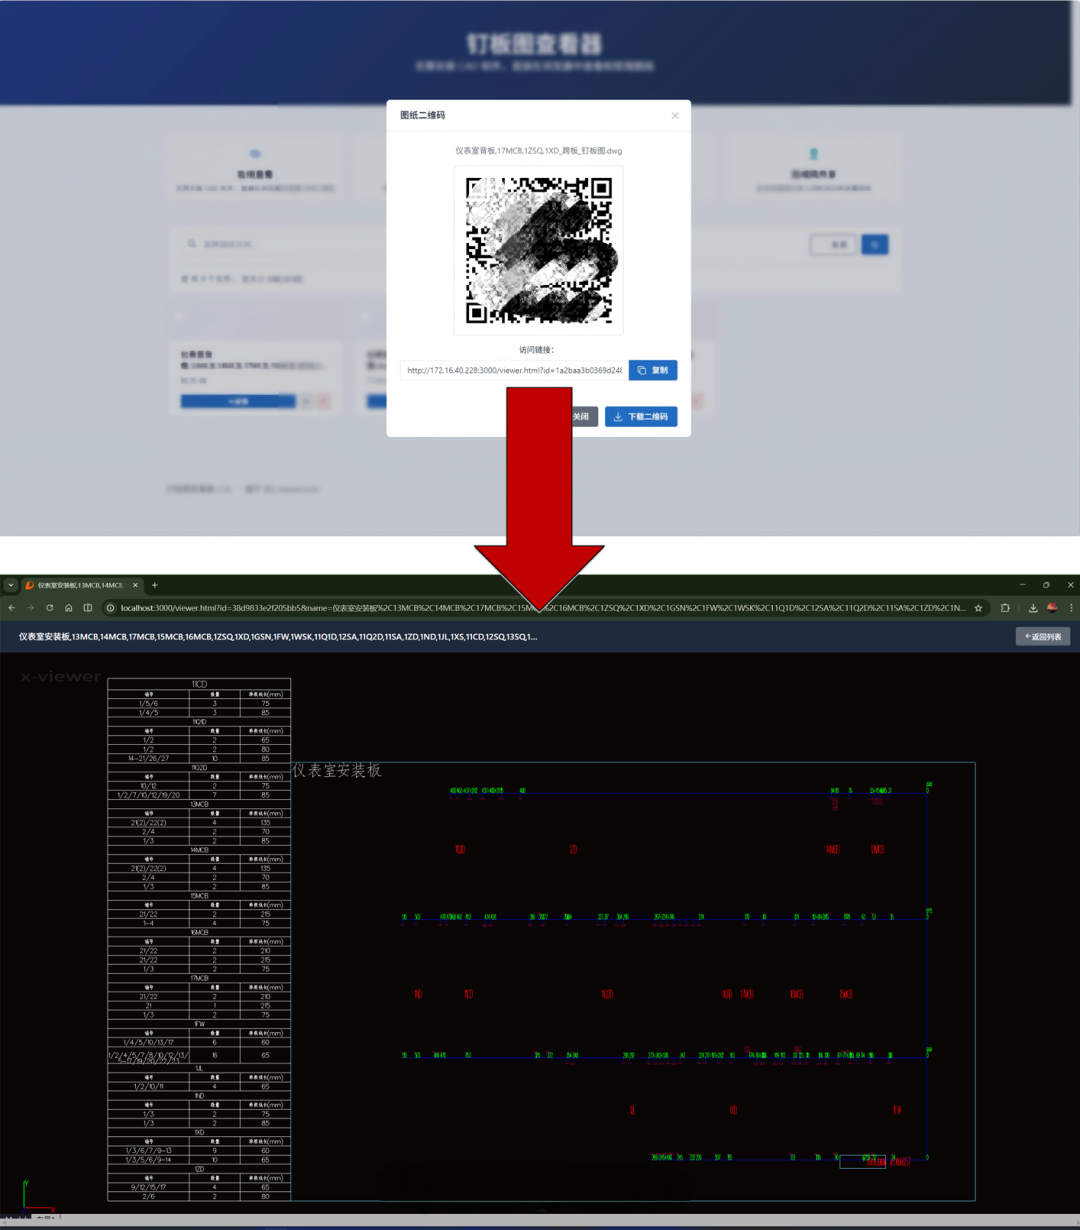Image resolution: width=1080 pixels, height=1230 pixels.
Task: Close the 图纸二维码 dialog with the X icon
Action: [x=675, y=115]
